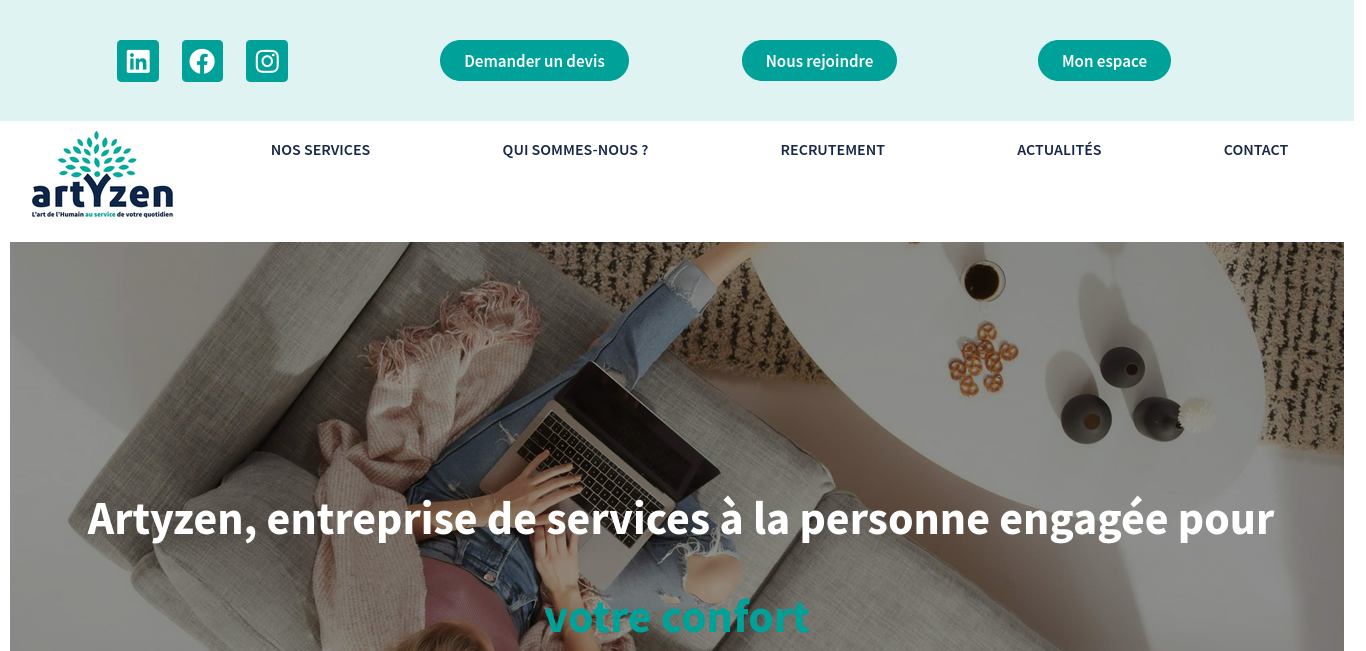Open the CONTACT menu item
Image resolution: width=1366 pixels, height=651 pixels.
point(1255,150)
